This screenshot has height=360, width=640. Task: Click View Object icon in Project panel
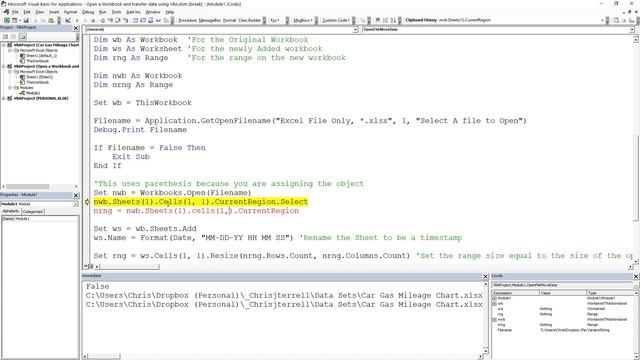(x=13, y=36)
